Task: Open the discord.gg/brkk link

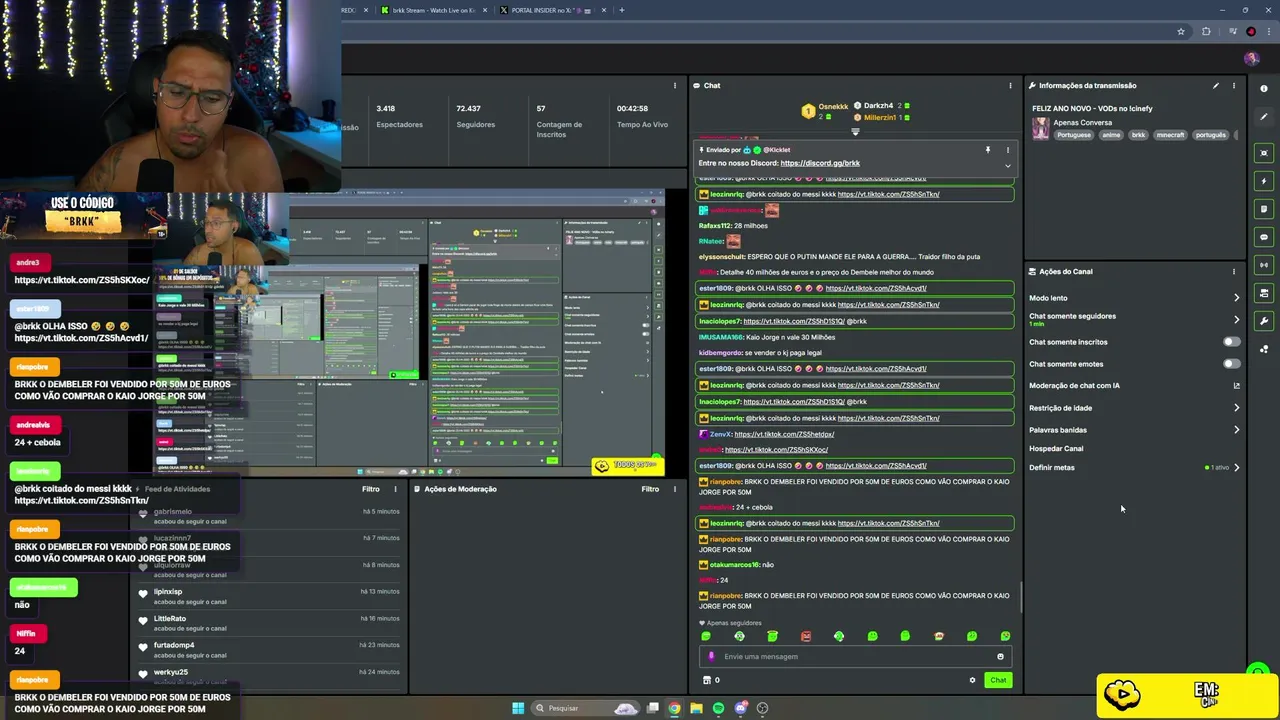Action: [820, 163]
